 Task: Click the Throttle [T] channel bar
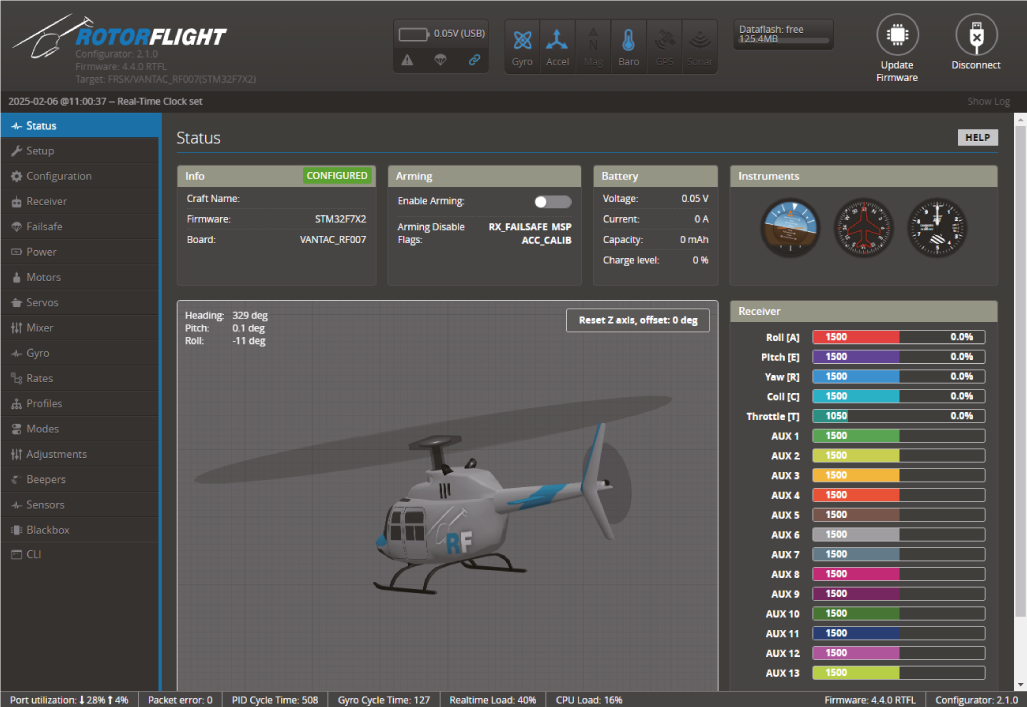click(x=898, y=416)
